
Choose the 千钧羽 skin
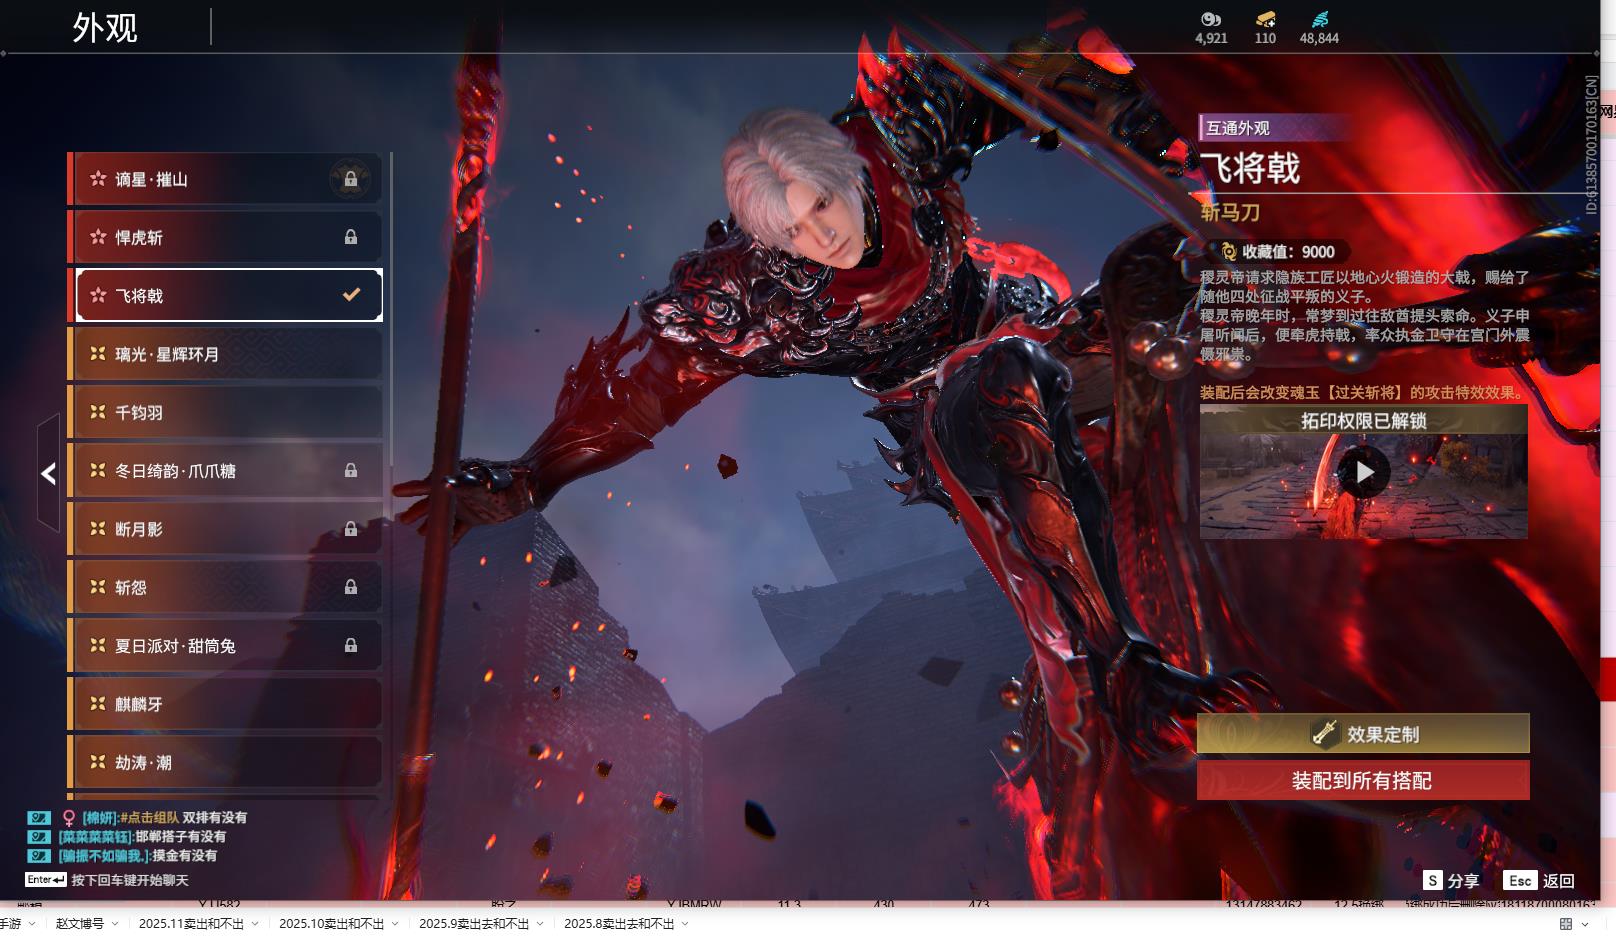(226, 412)
